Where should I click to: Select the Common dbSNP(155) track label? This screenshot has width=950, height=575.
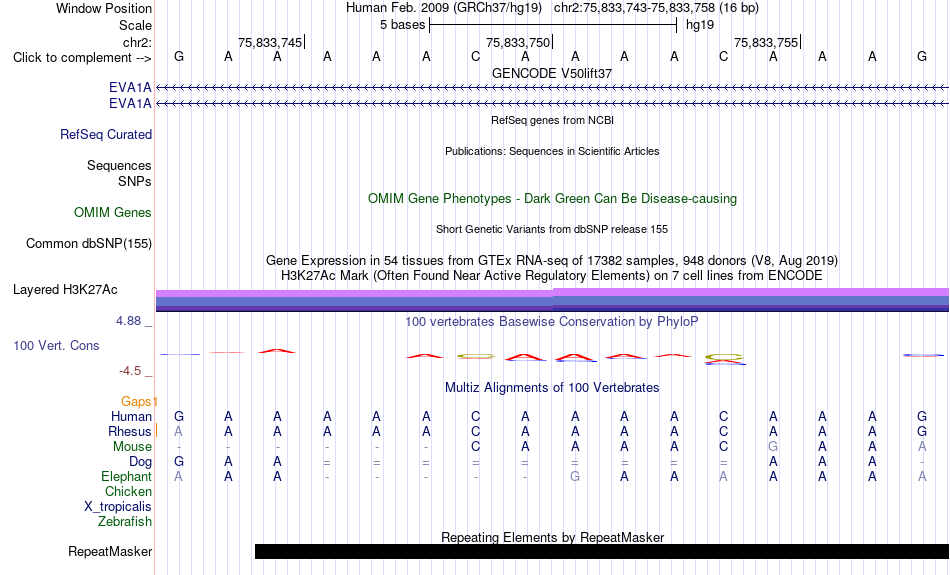89,244
